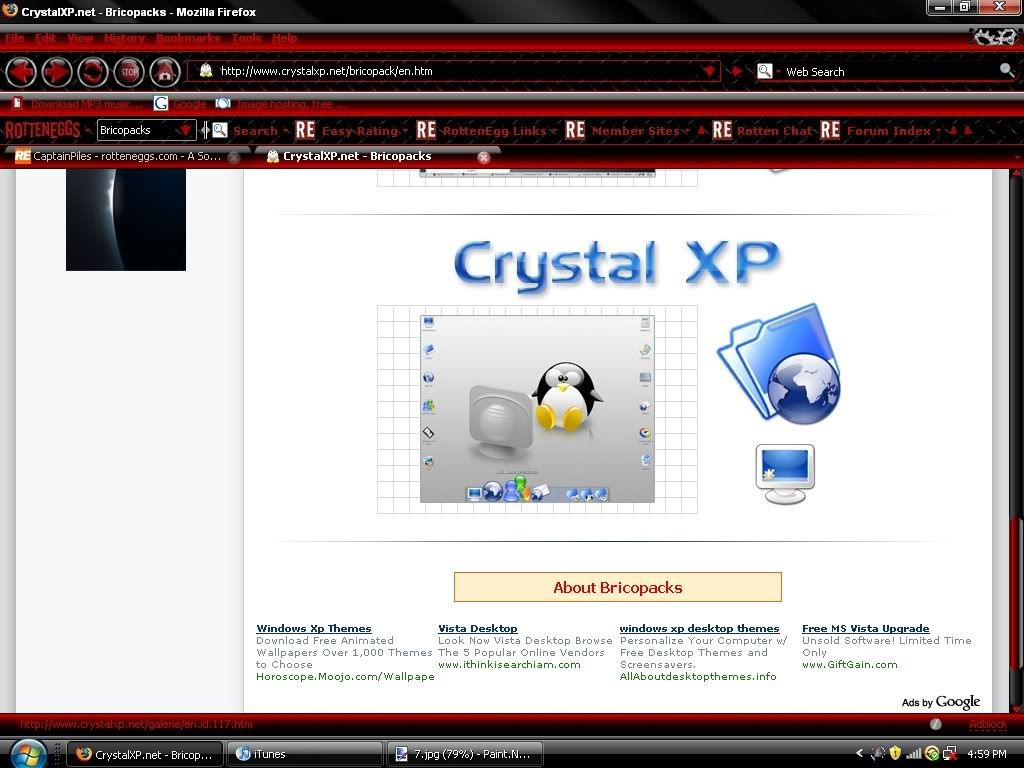
Task: Open the Bookmarks menu
Action: click(188, 38)
